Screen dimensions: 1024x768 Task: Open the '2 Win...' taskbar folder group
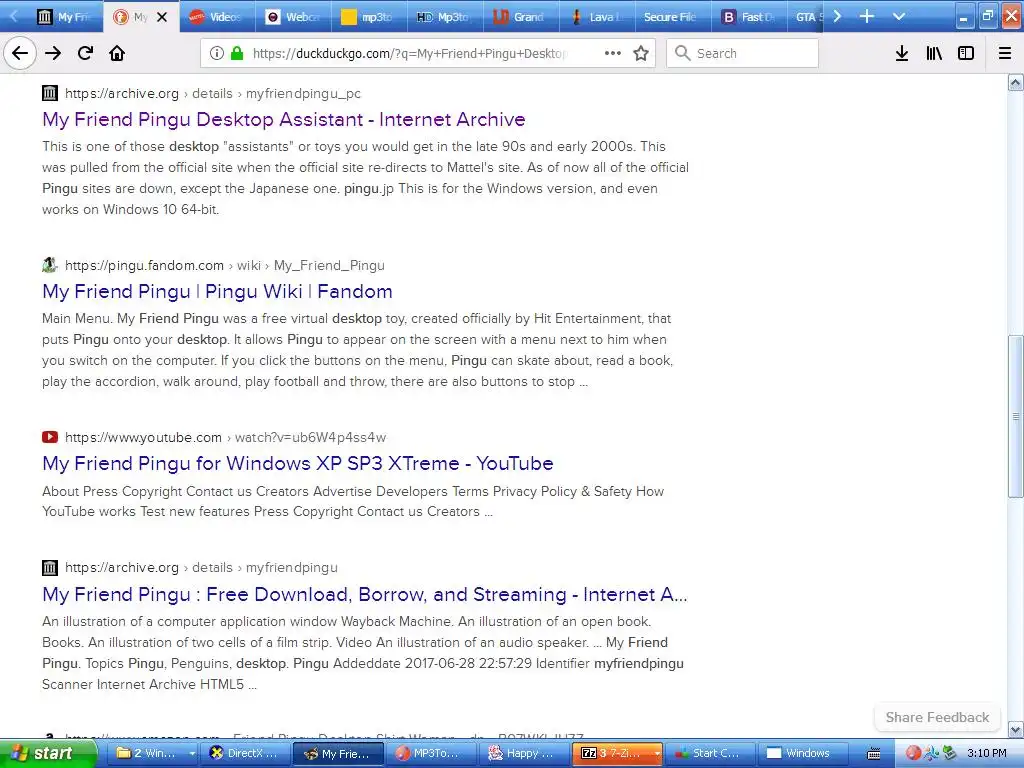(x=149, y=753)
